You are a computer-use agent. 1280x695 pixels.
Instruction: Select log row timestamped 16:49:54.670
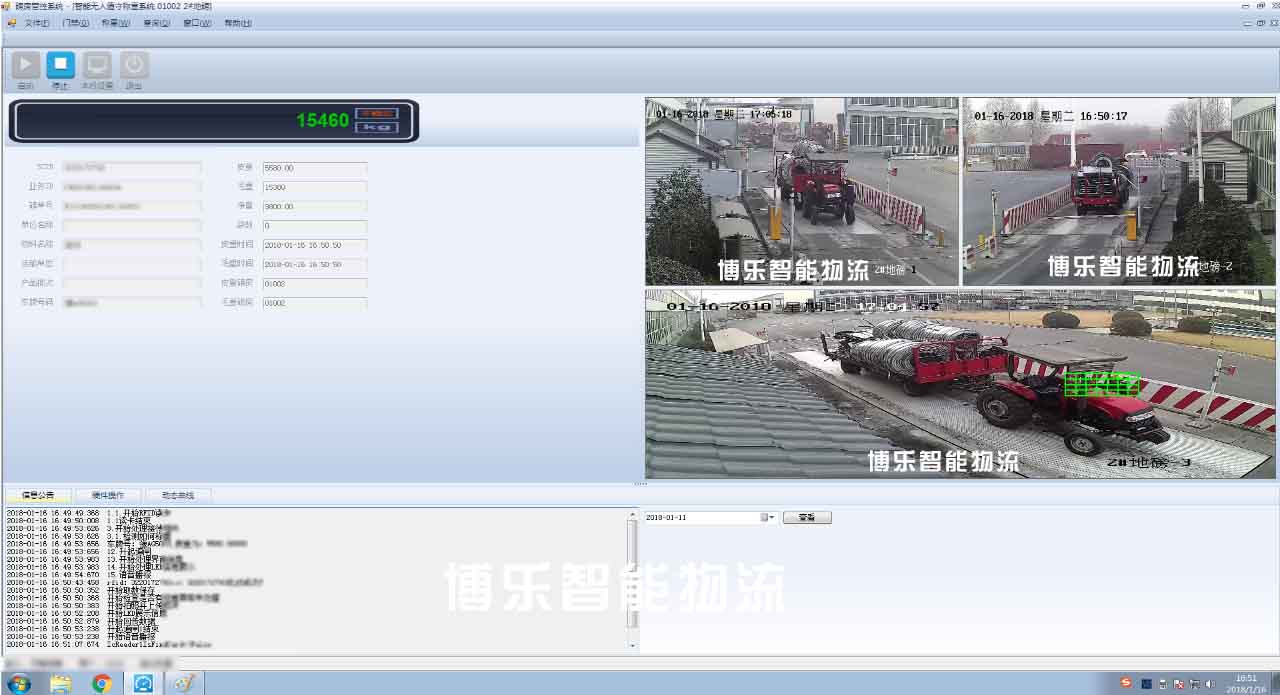[x=80, y=575]
